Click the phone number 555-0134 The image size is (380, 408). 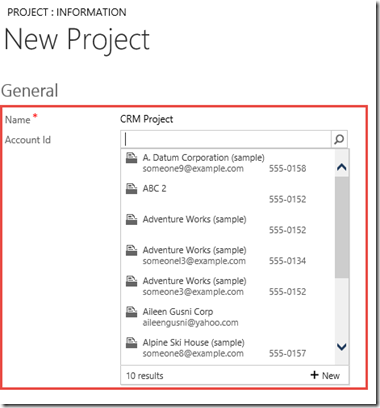[x=288, y=261]
